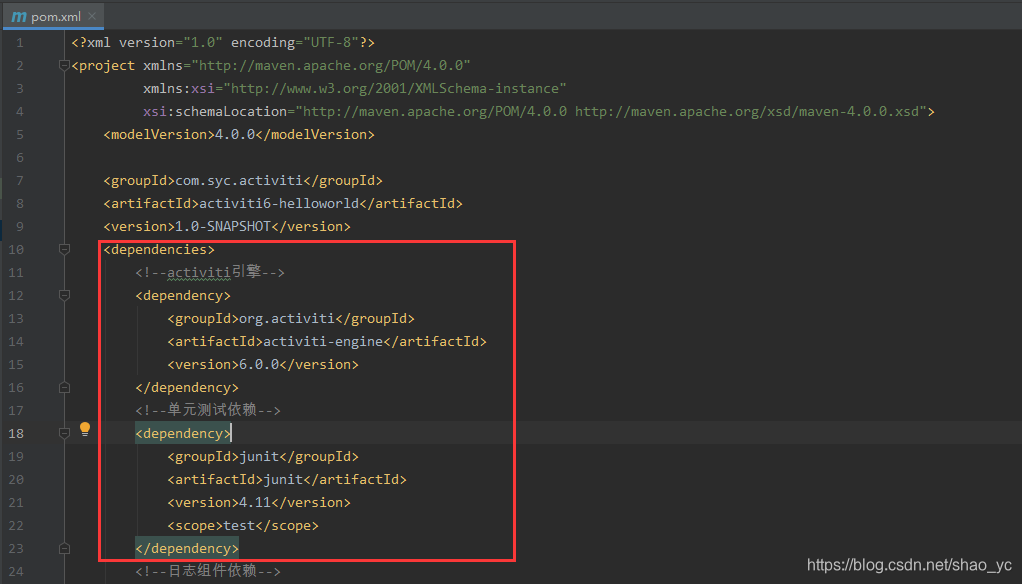1022x584 pixels.
Task: Collapse the activiti-engine dependency element
Action: (64, 294)
